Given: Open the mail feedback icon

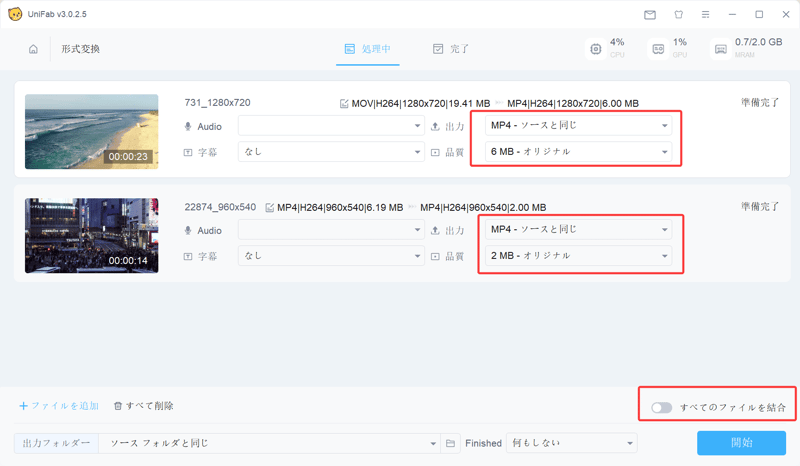Looking at the screenshot, I should tap(650, 15).
